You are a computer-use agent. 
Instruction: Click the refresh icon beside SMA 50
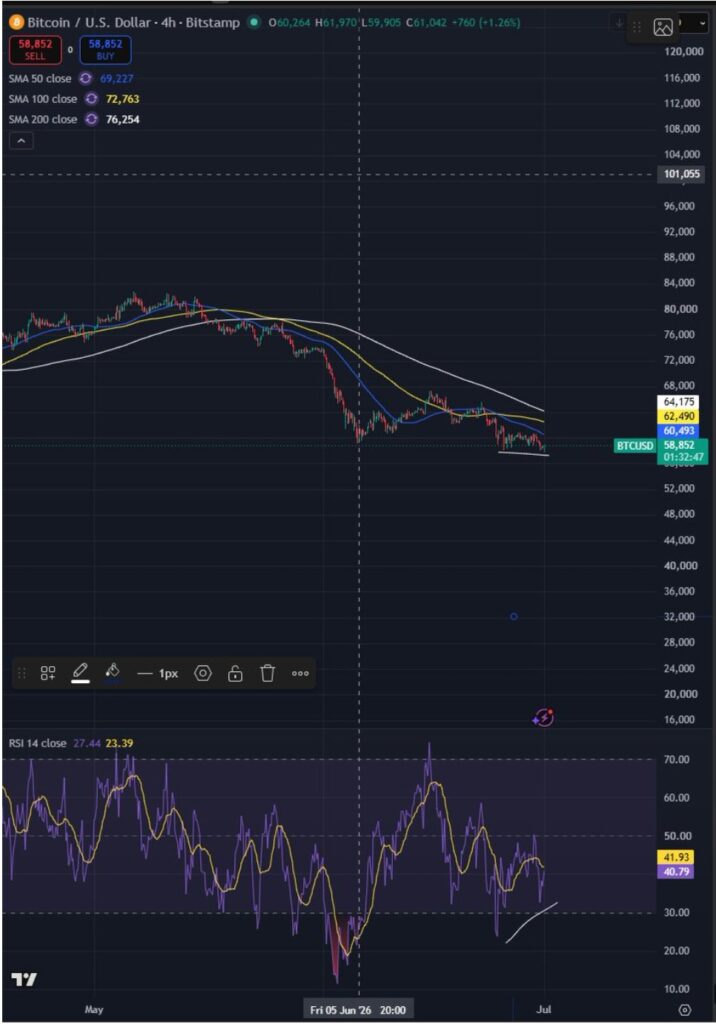(86, 78)
